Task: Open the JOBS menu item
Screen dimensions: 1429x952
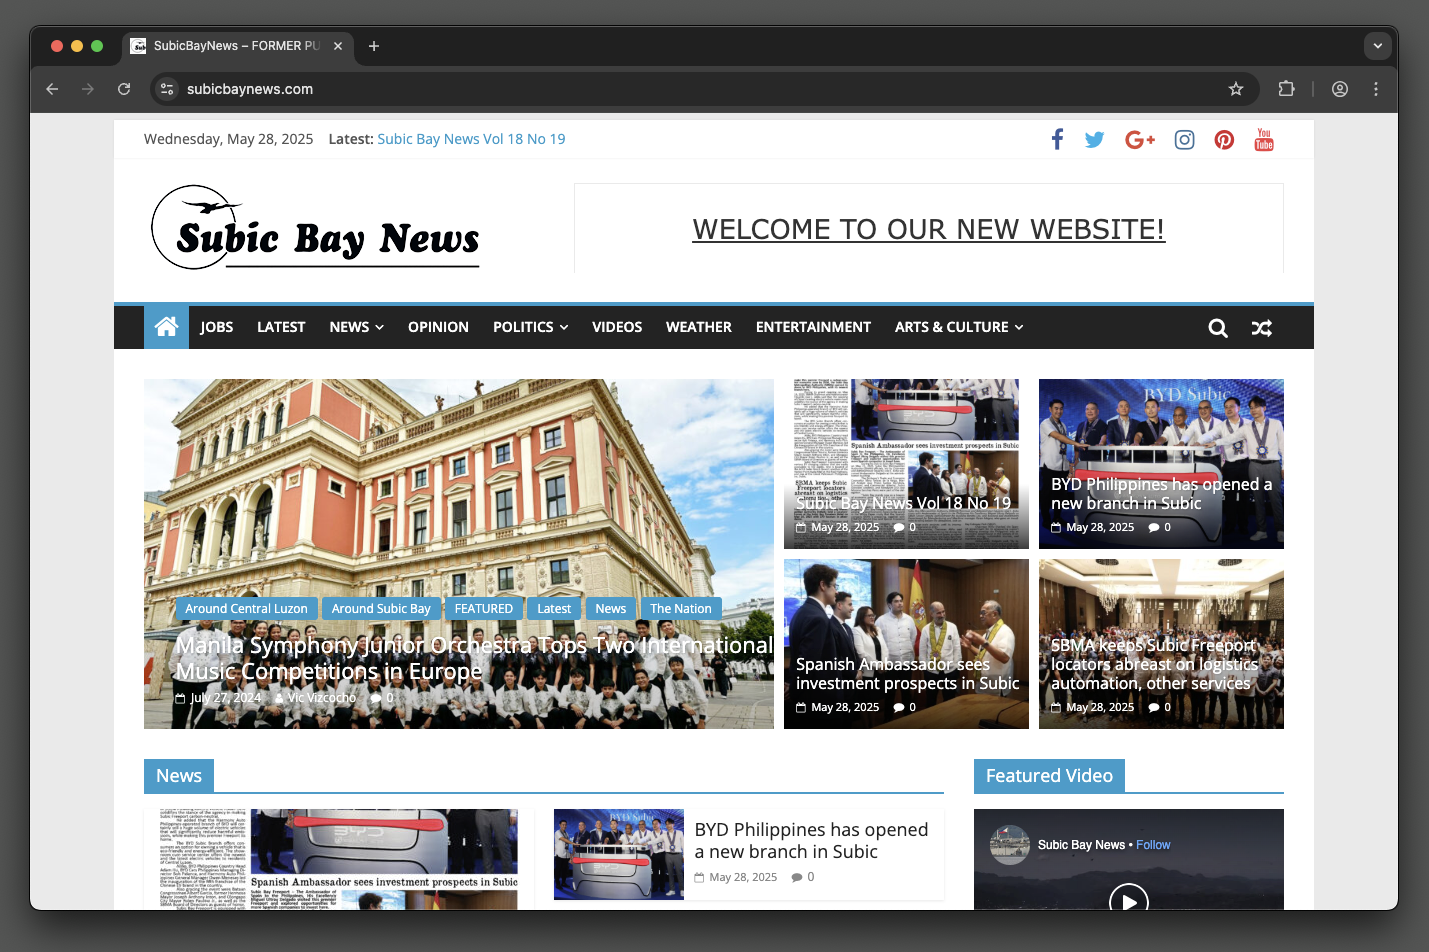Action: (217, 327)
